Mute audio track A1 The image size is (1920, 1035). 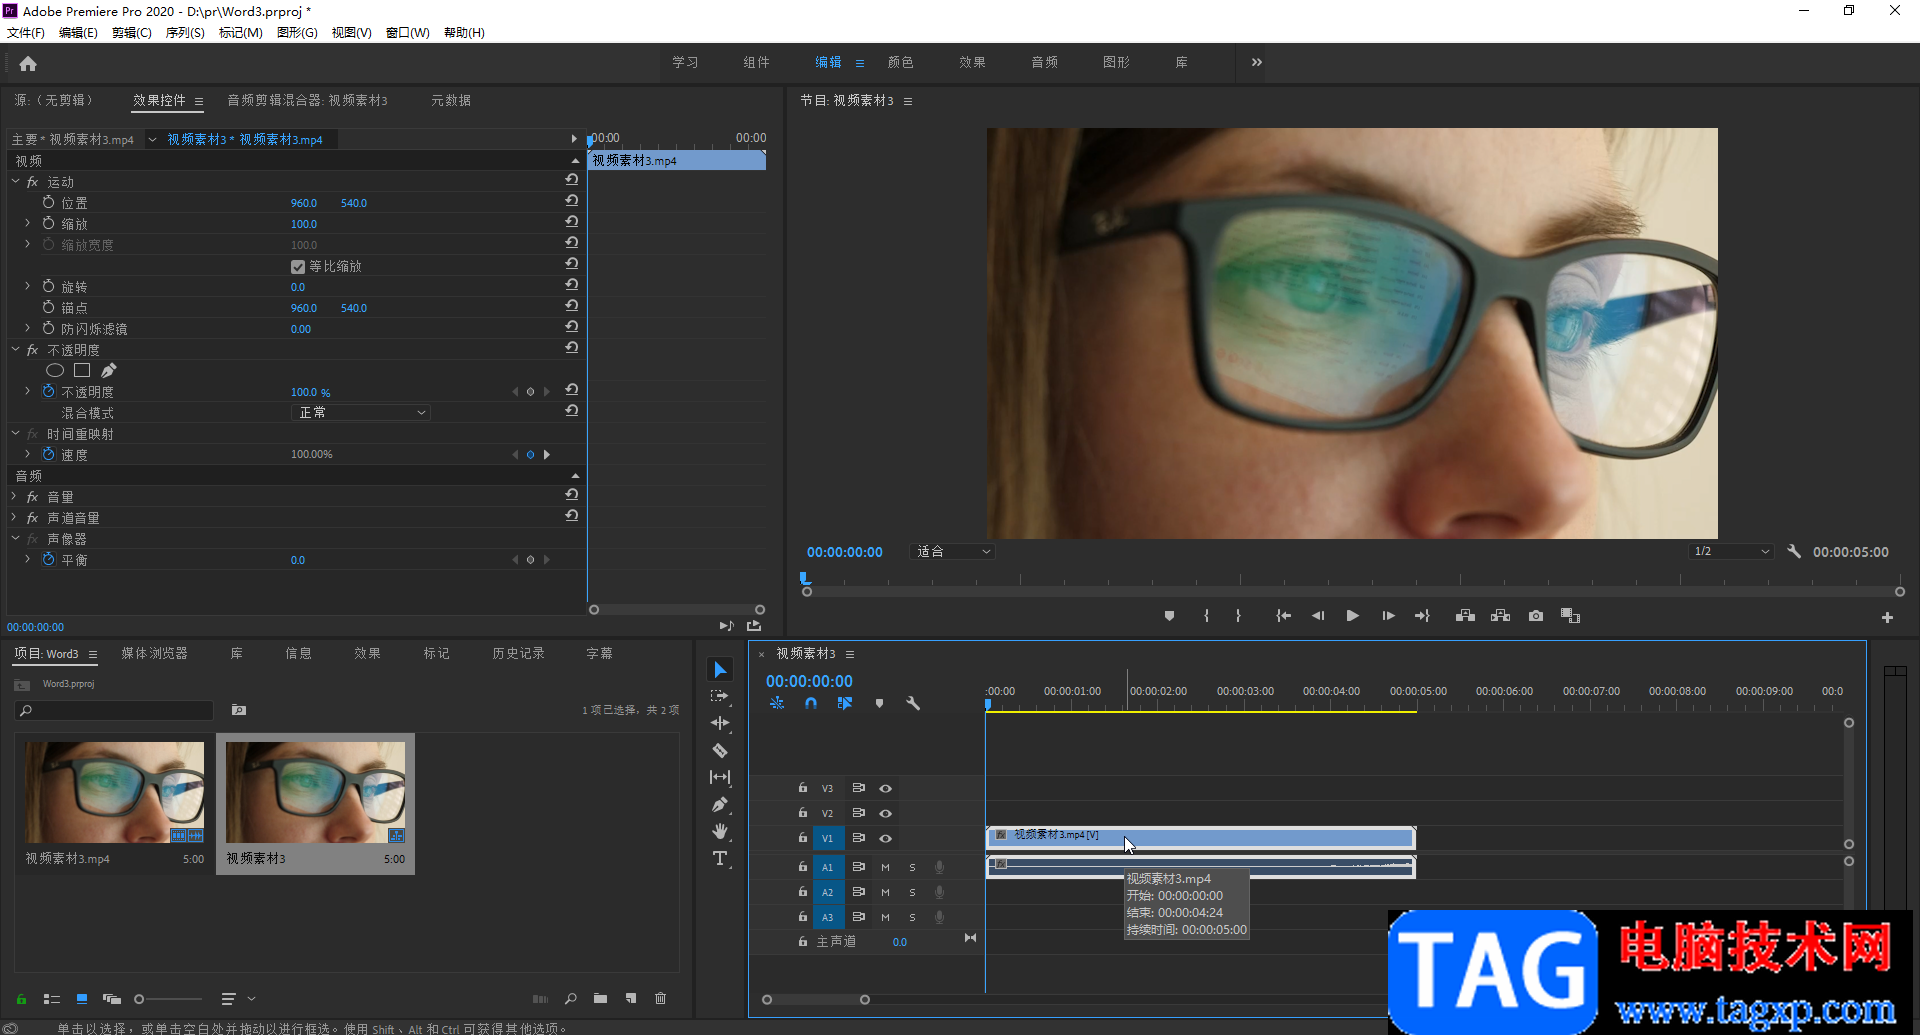point(885,867)
